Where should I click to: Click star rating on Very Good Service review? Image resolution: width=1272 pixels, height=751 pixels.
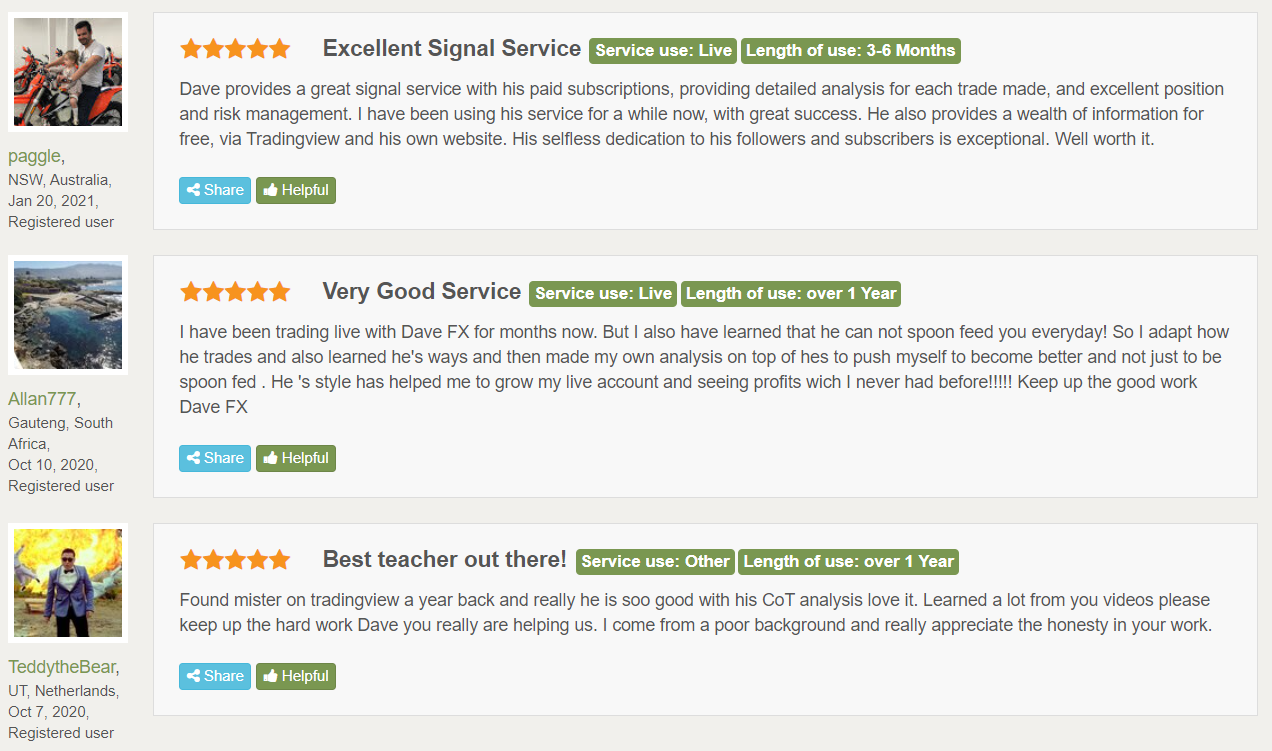point(235,292)
